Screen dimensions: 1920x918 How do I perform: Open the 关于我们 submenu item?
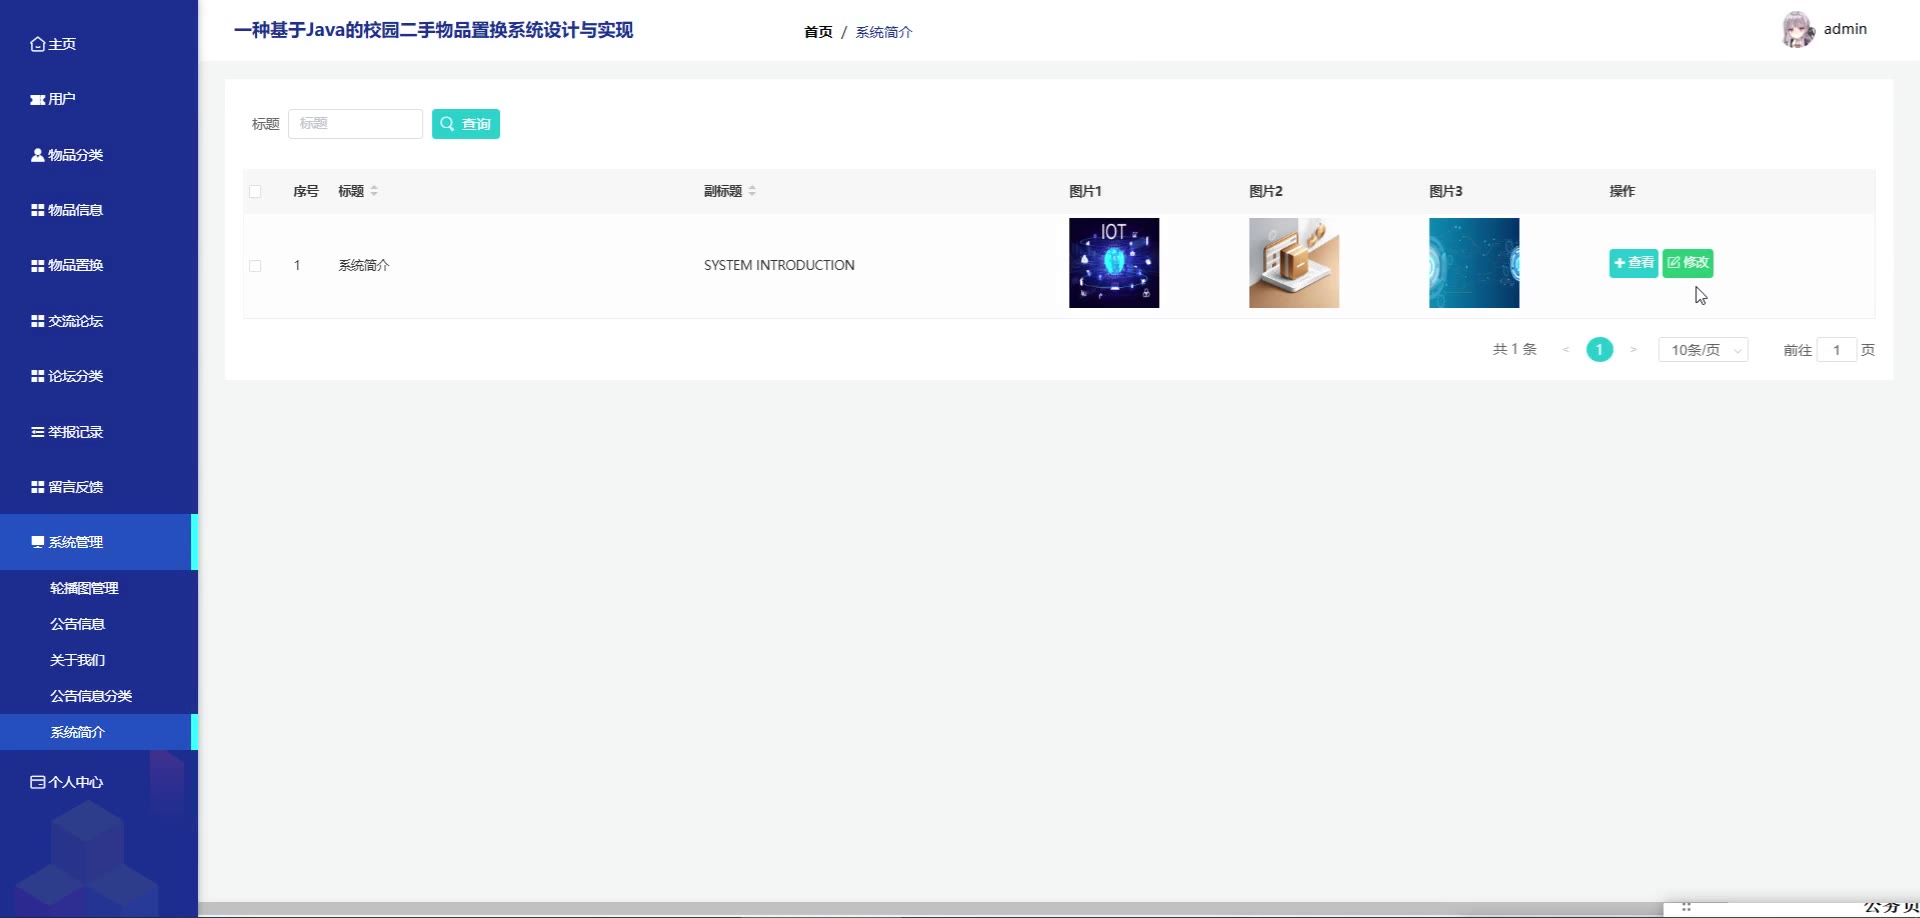[x=99, y=660]
